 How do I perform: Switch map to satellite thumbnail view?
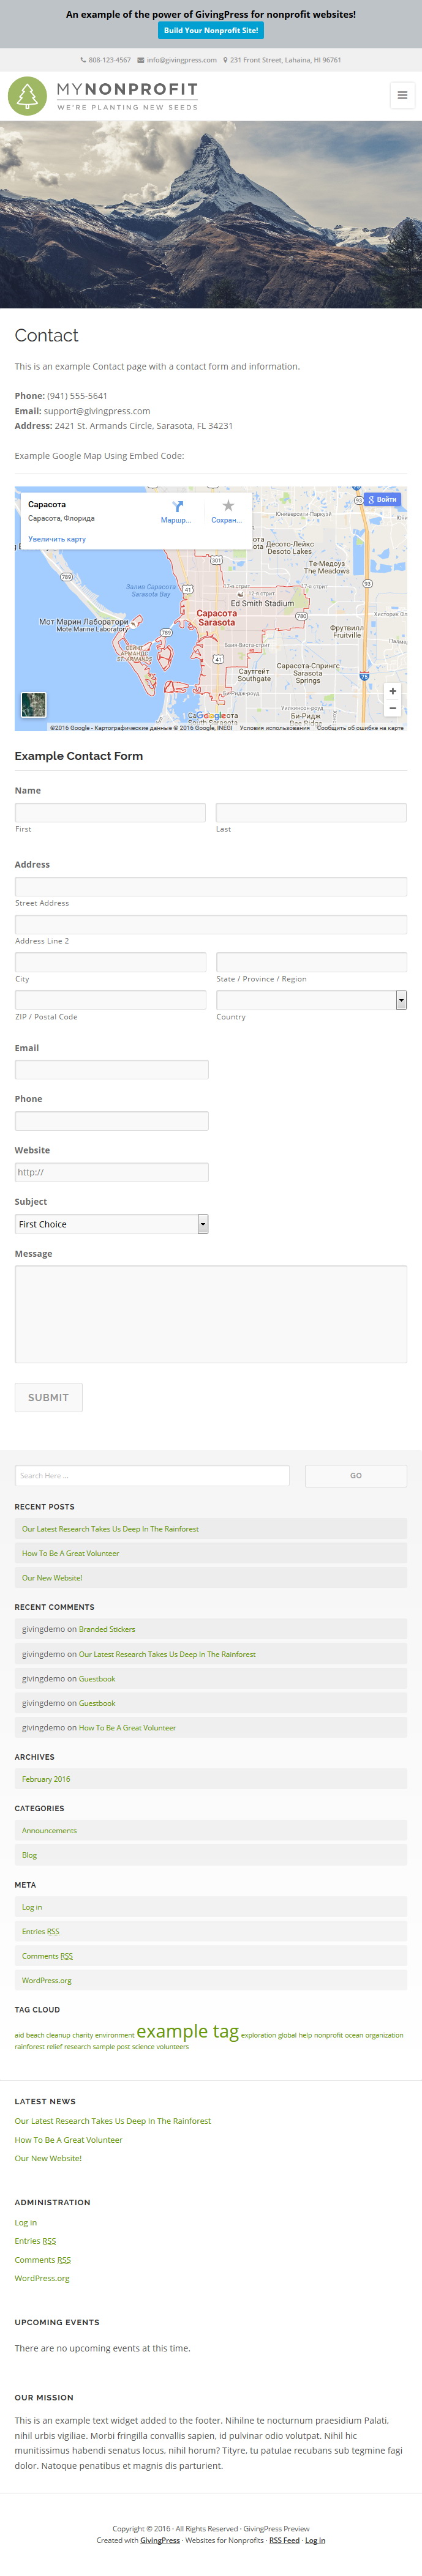[x=34, y=704]
